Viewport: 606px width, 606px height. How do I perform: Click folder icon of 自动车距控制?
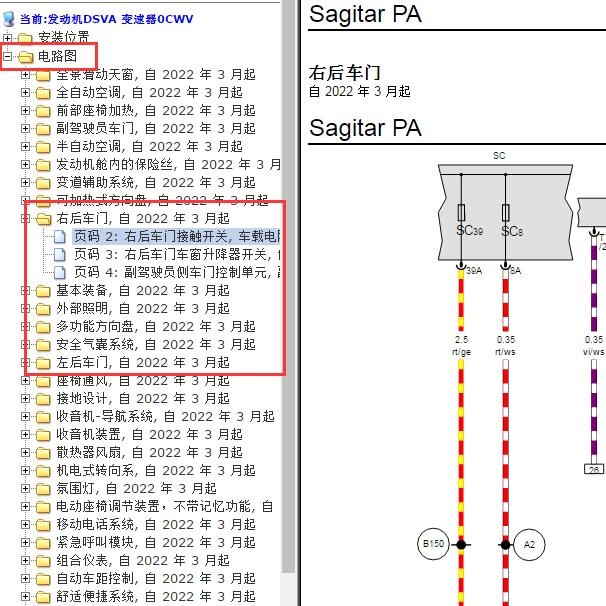pyautogui.click(x=43, y=579)
